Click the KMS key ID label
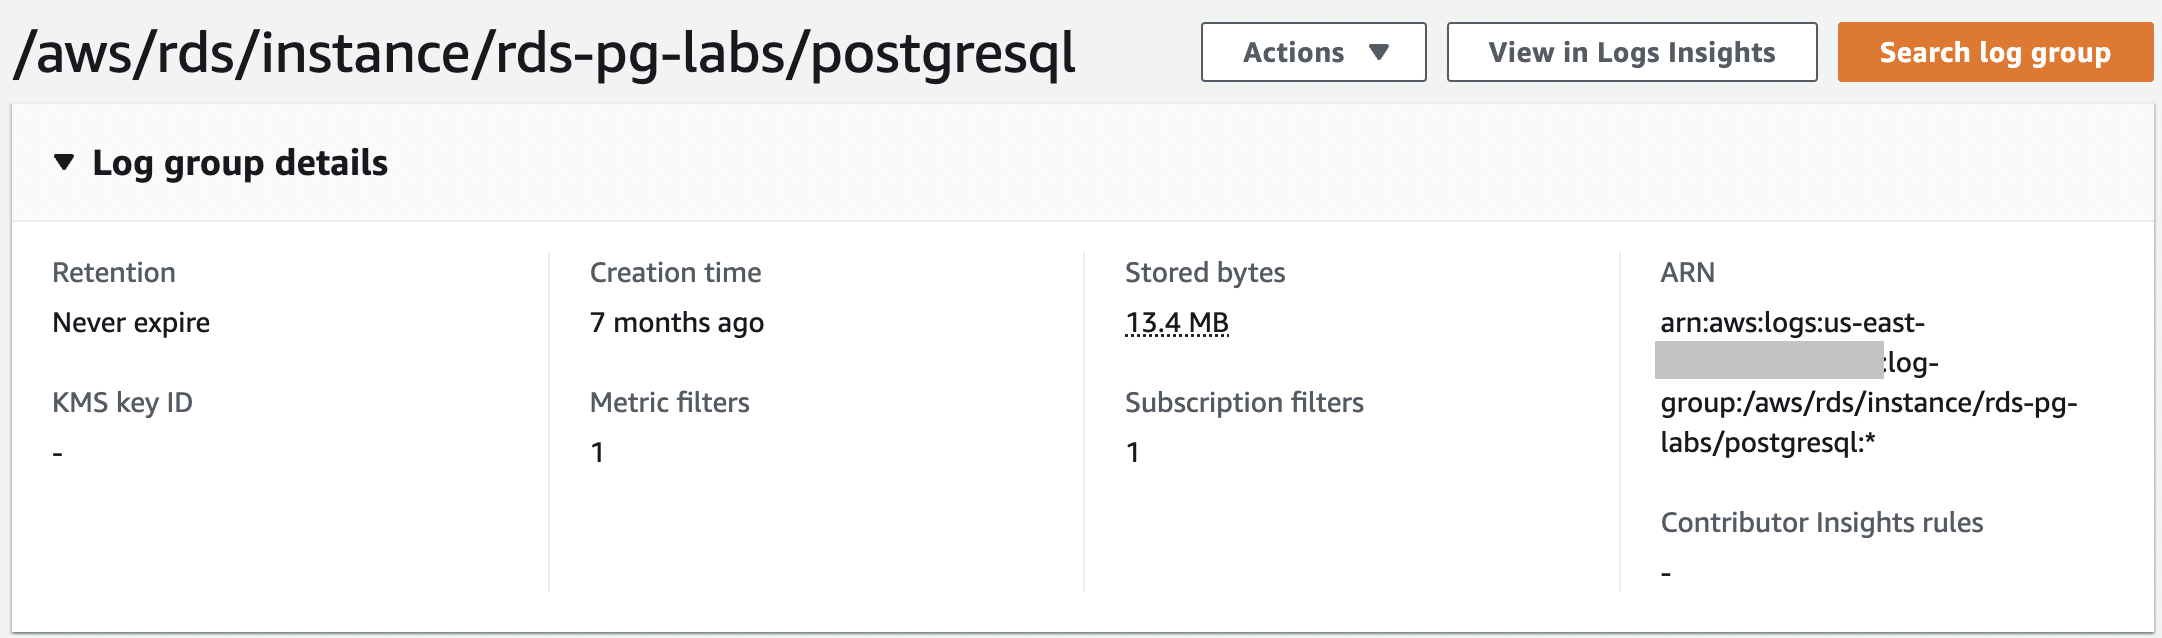 [x=122, y=403]
